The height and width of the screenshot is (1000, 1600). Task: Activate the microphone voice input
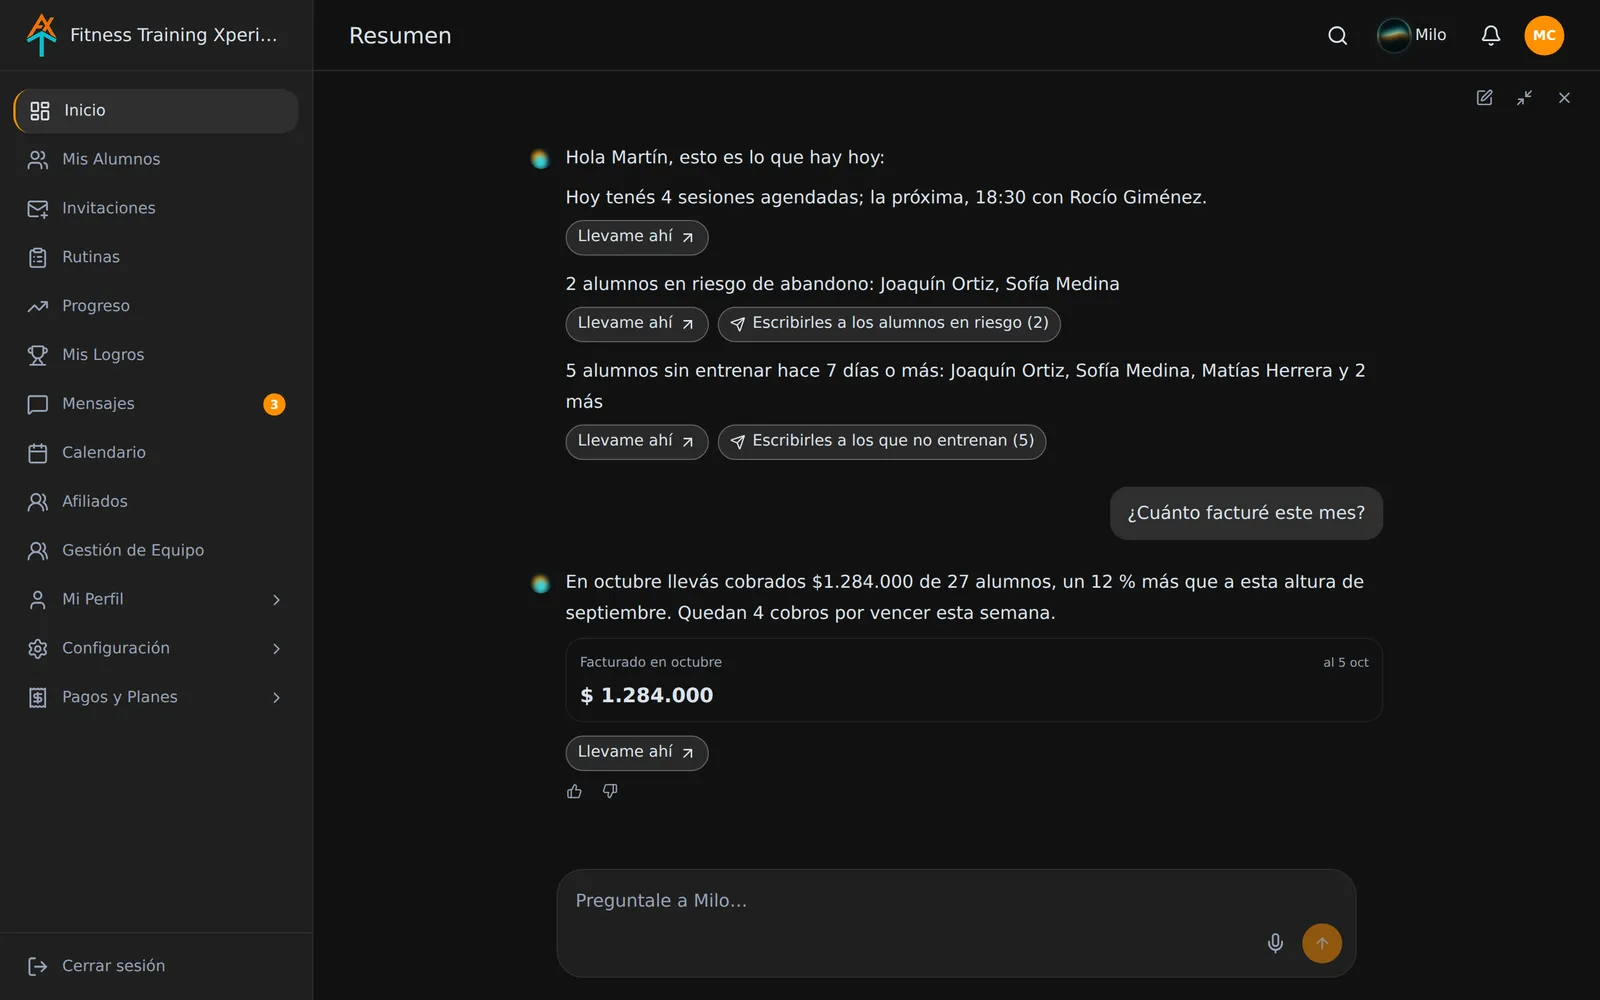click(1275, 943)
